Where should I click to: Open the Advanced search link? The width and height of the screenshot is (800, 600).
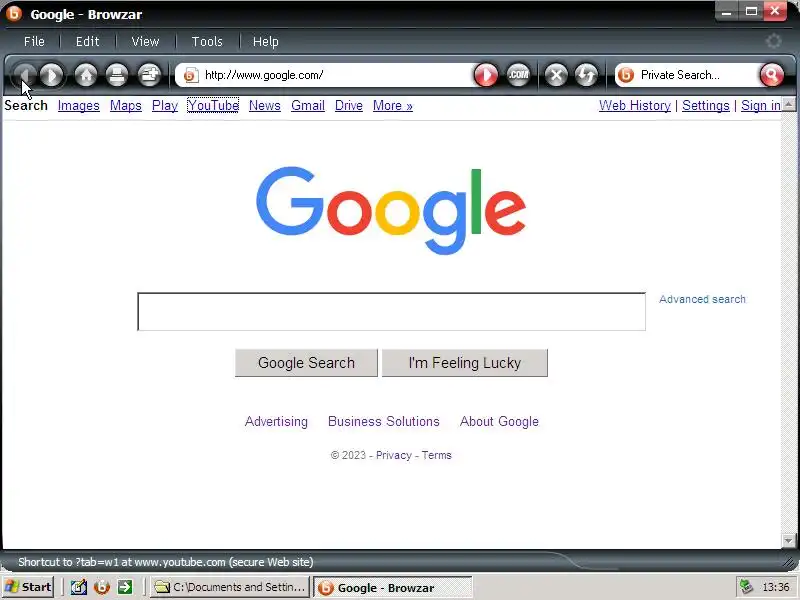click(x=702, y=299)
